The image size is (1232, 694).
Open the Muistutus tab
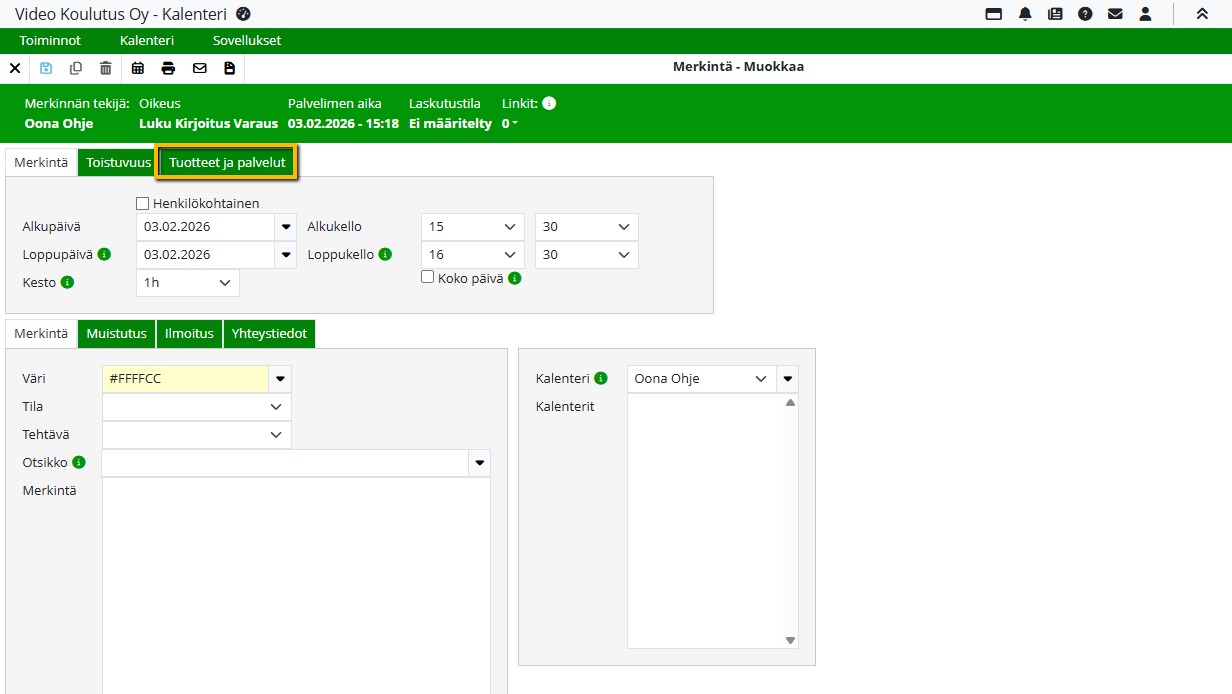(116, 334)
